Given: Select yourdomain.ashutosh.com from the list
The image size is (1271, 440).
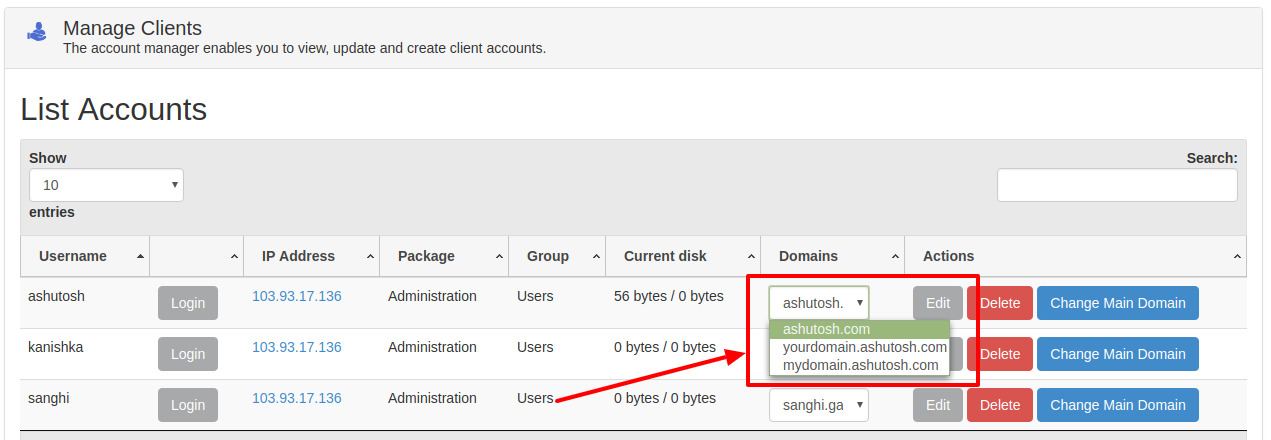Looking at the screenshot, I should click(x=864, y=347).
